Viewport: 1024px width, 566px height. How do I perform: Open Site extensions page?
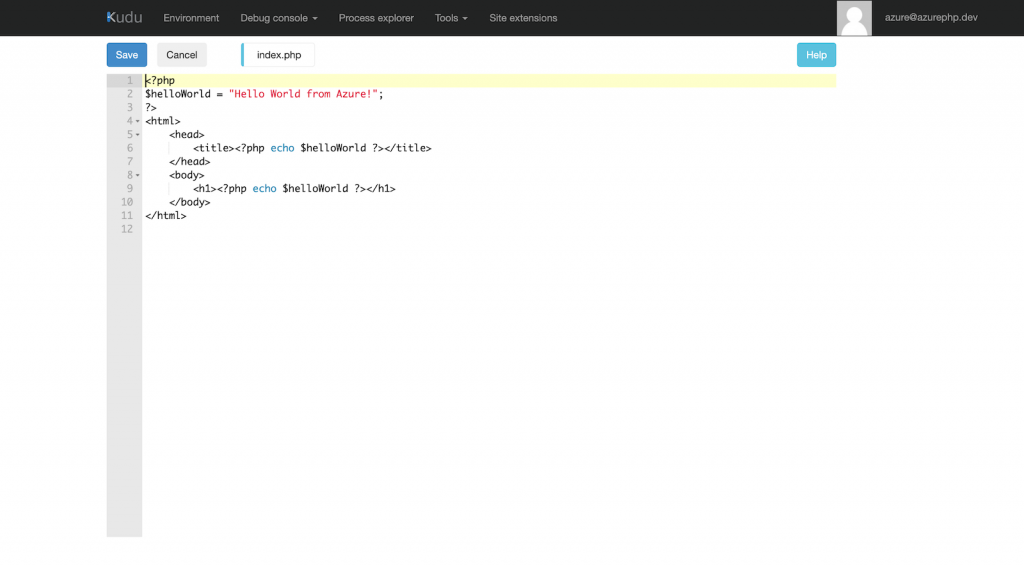point(523,18)
